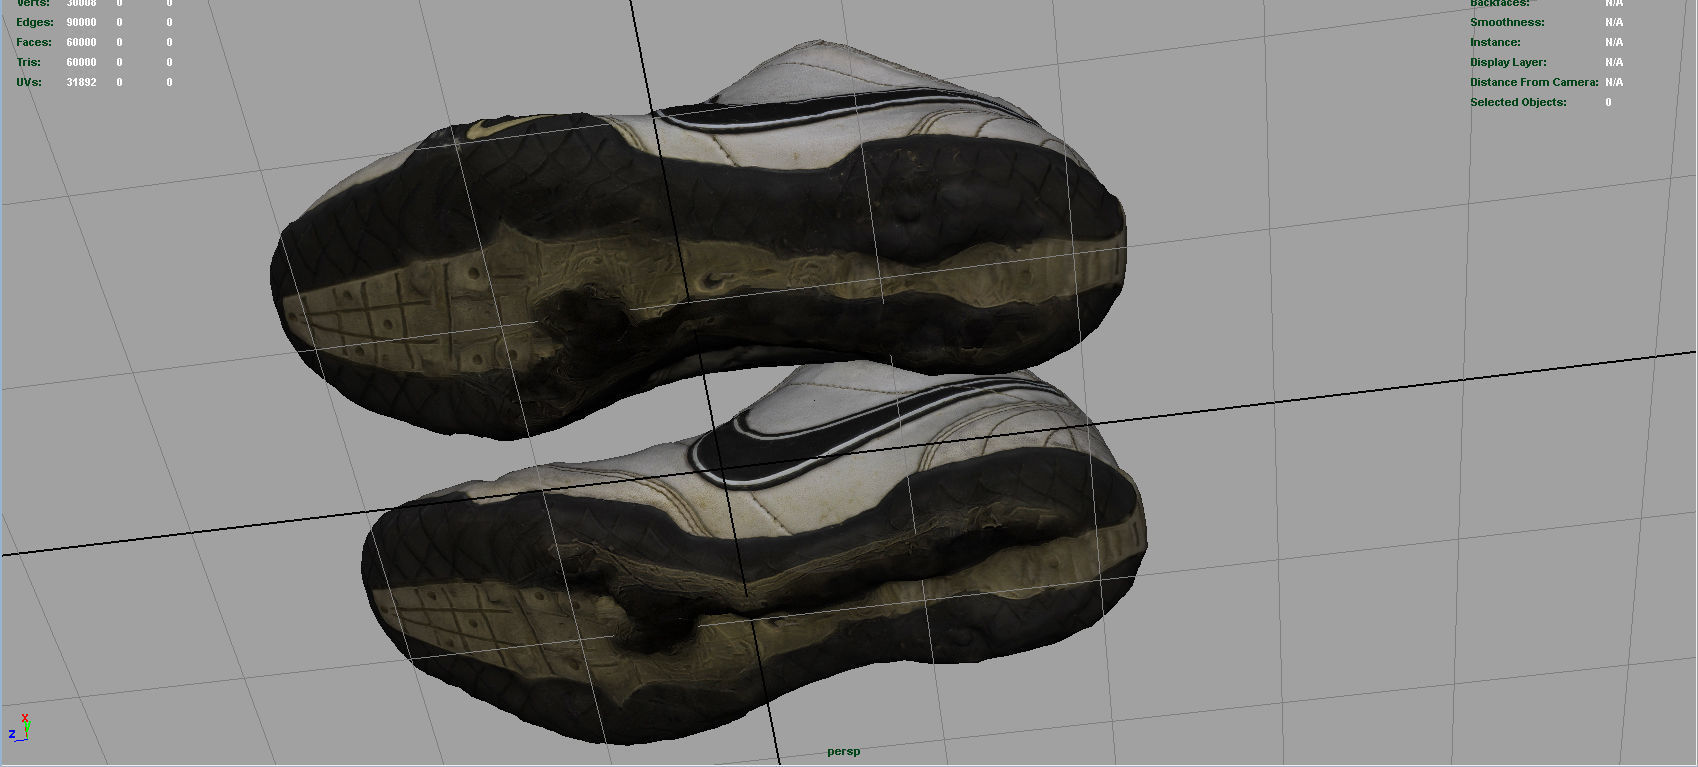Viewport: 1698px width, 767px height.
Task: Click the 60000 value in Faces row
Action: [x=82, y=42]
